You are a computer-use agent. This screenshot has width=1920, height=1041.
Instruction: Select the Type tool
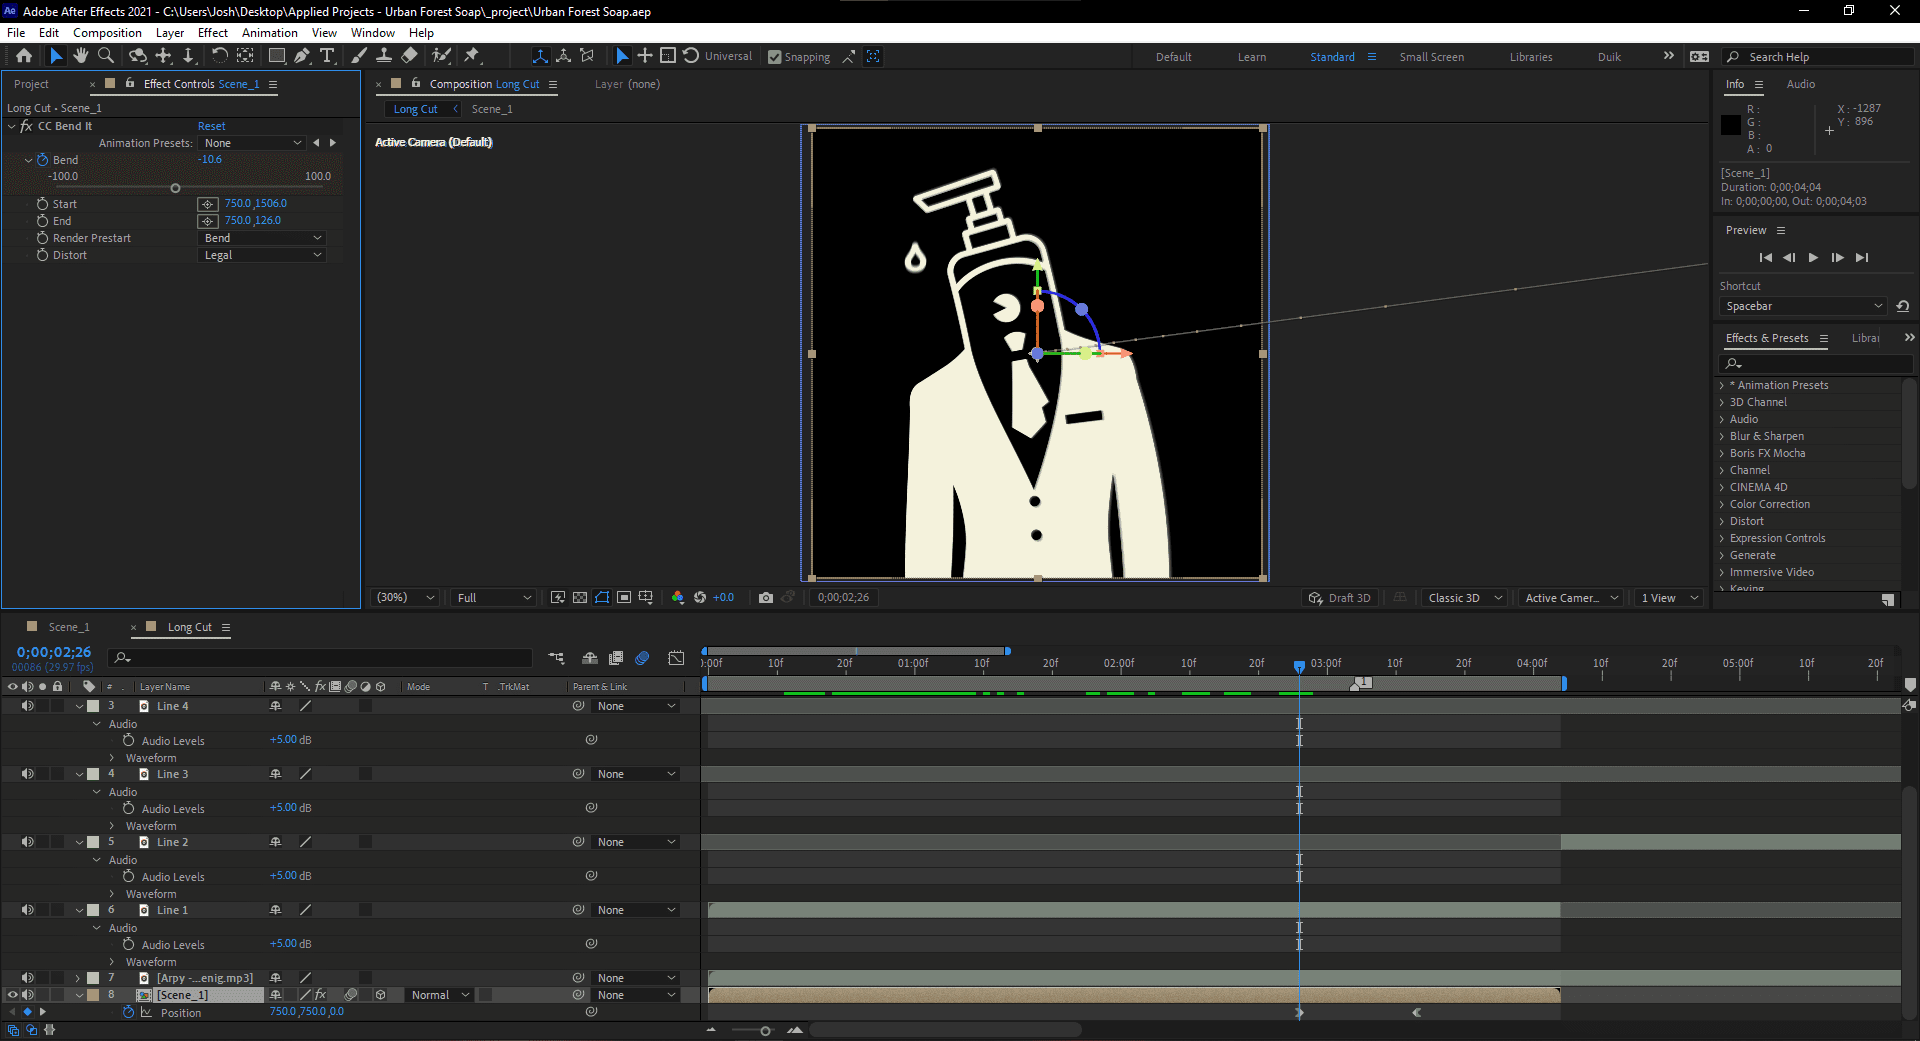coord(327,56)
